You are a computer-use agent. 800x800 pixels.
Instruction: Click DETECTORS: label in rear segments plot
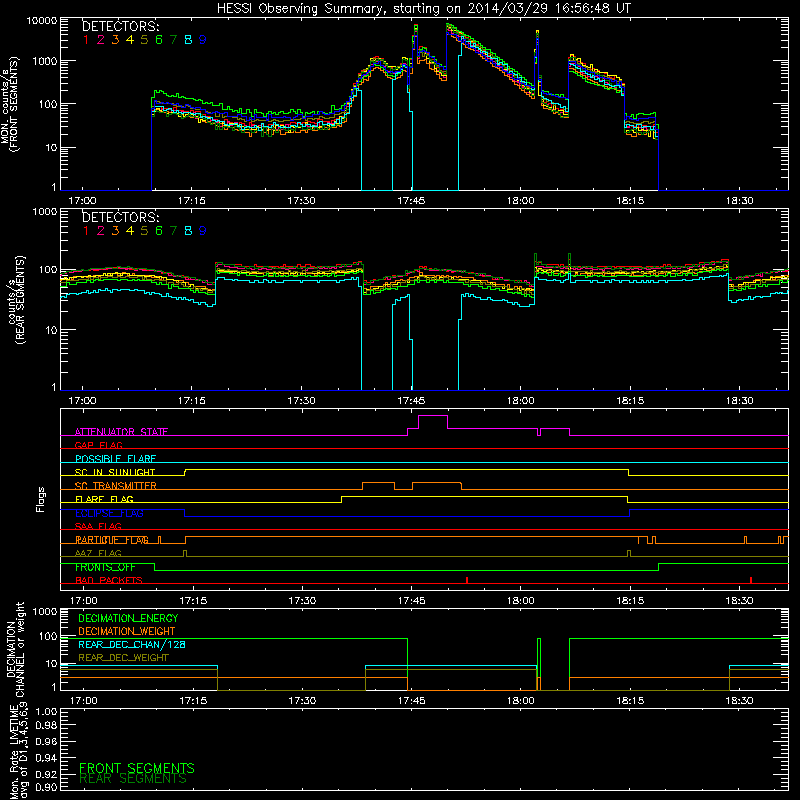(x=120, y=217)
